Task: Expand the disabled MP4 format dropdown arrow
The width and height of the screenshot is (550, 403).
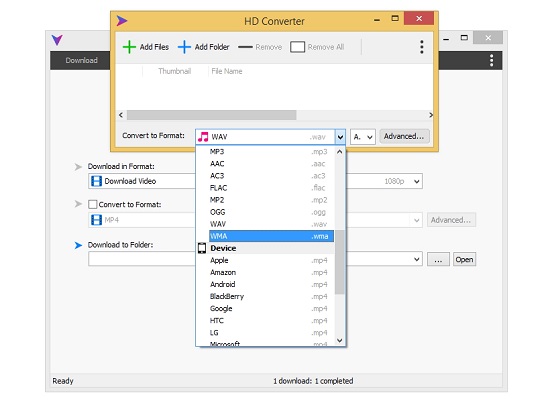Action: [x=416, y=220]
